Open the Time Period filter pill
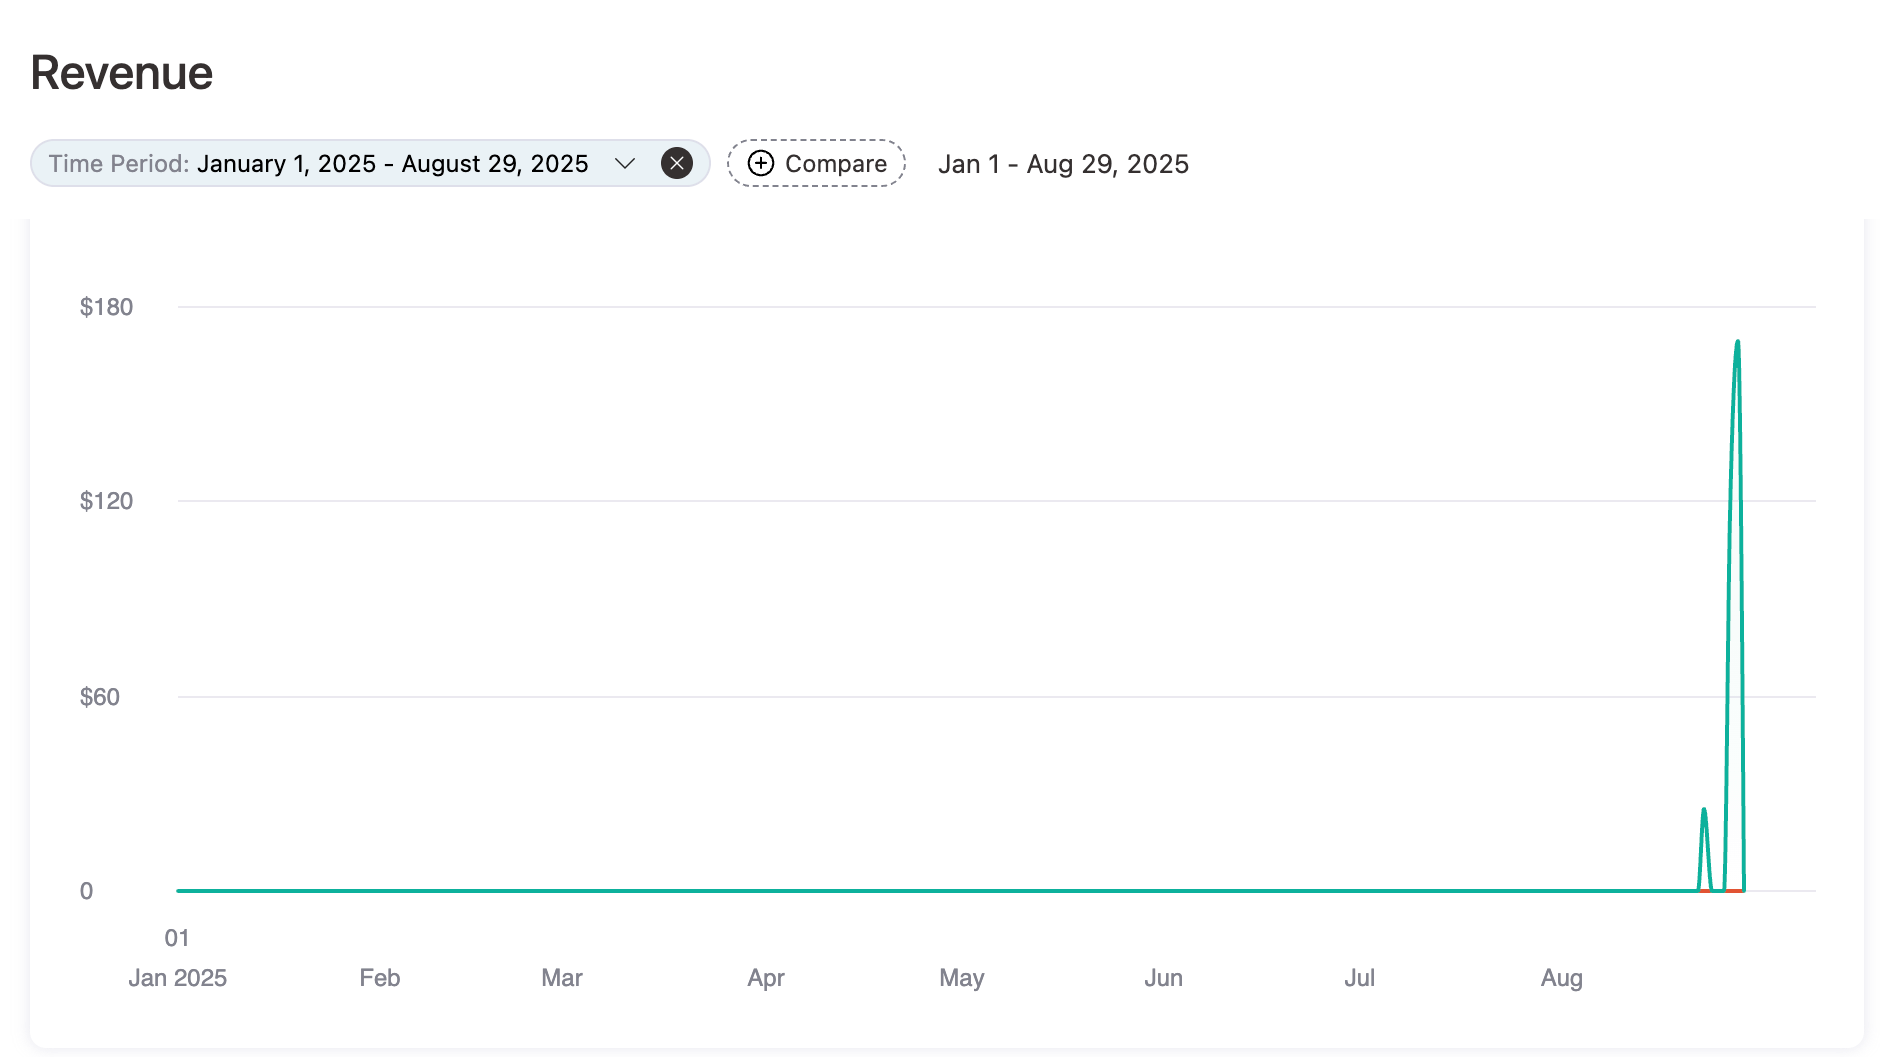Image resolution: width=1880 pixels, height=1057 pixels. click(x=320, y=163)
